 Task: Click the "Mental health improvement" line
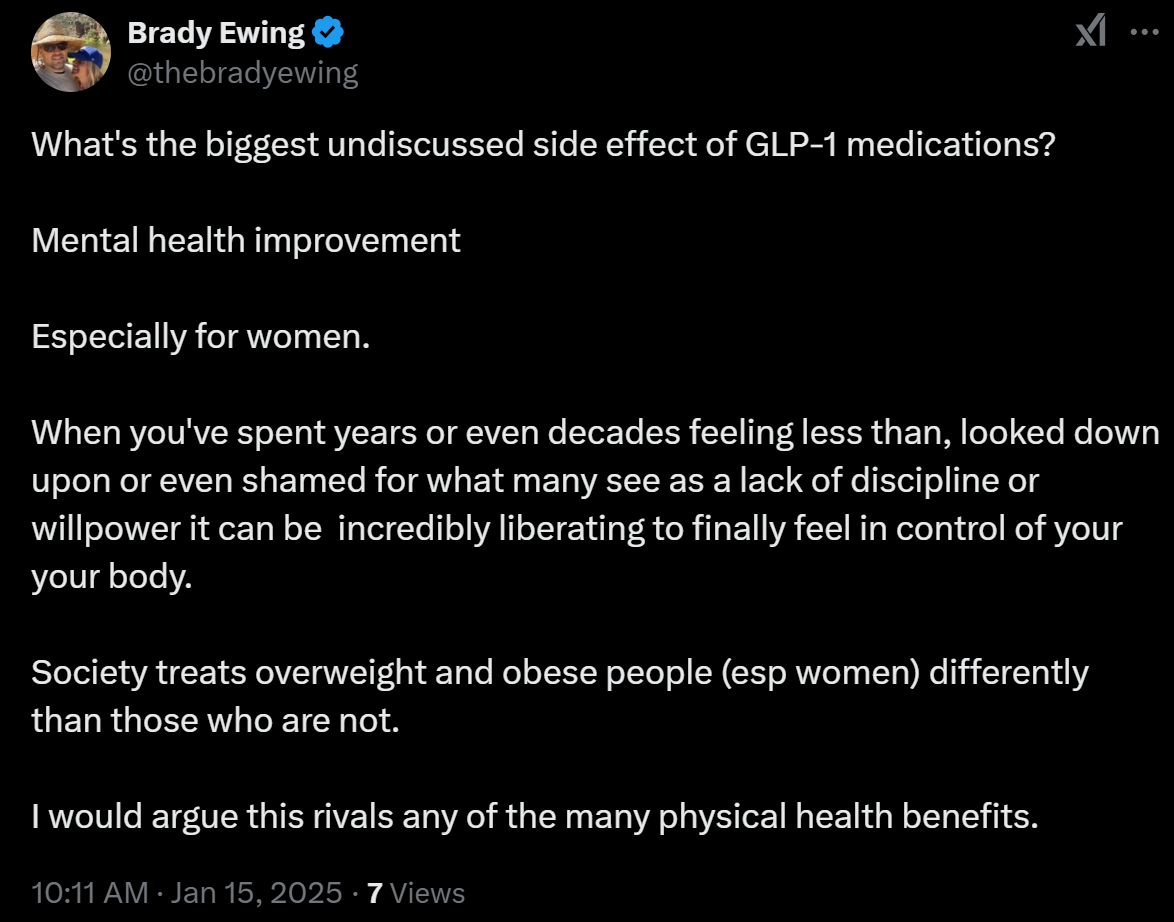coord(246,240)
